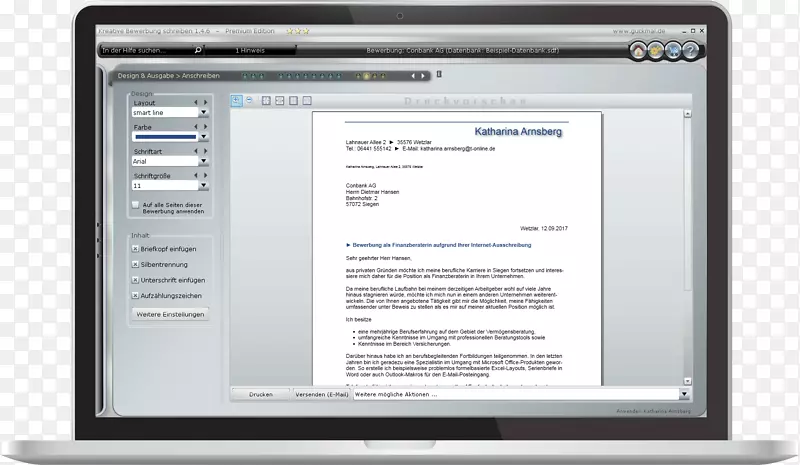Click the zoom out magnifier icon
The width and height of the screenshot is (800, 465).
[251, 100]
